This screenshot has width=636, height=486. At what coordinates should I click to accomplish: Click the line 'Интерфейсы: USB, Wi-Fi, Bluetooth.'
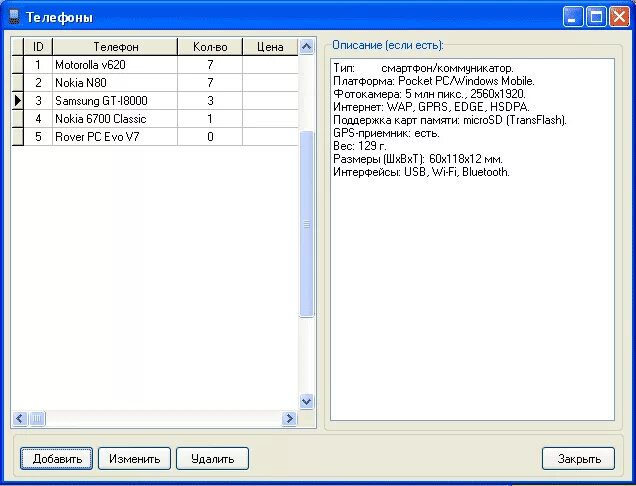(421, 172)
